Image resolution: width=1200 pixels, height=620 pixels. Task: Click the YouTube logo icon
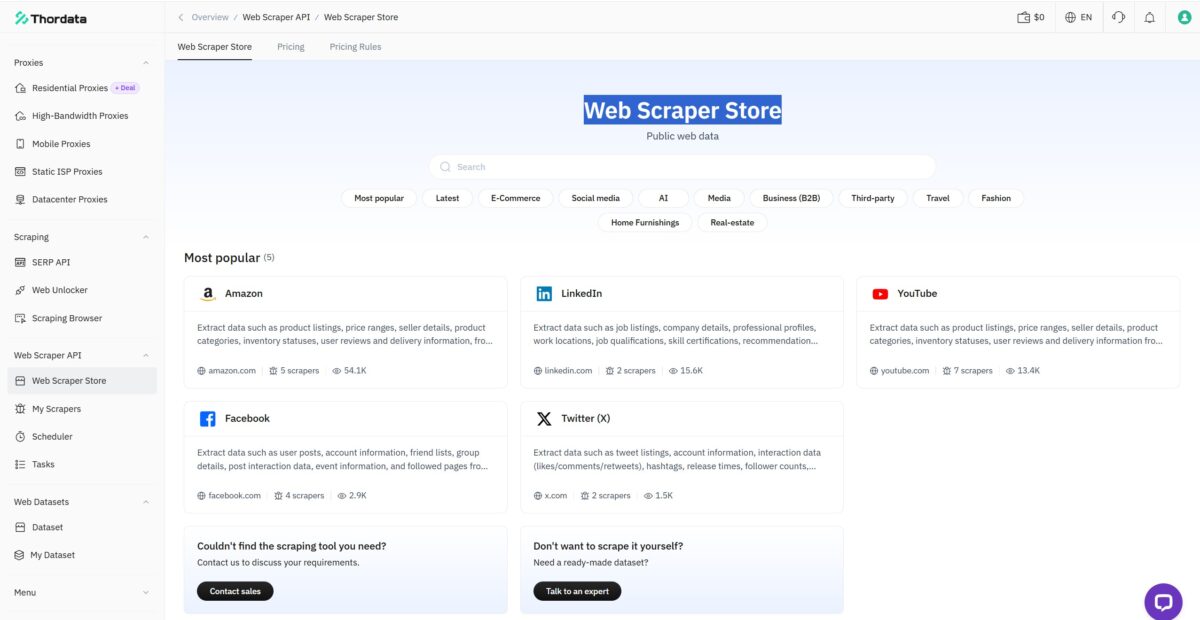tap(880, 294)
